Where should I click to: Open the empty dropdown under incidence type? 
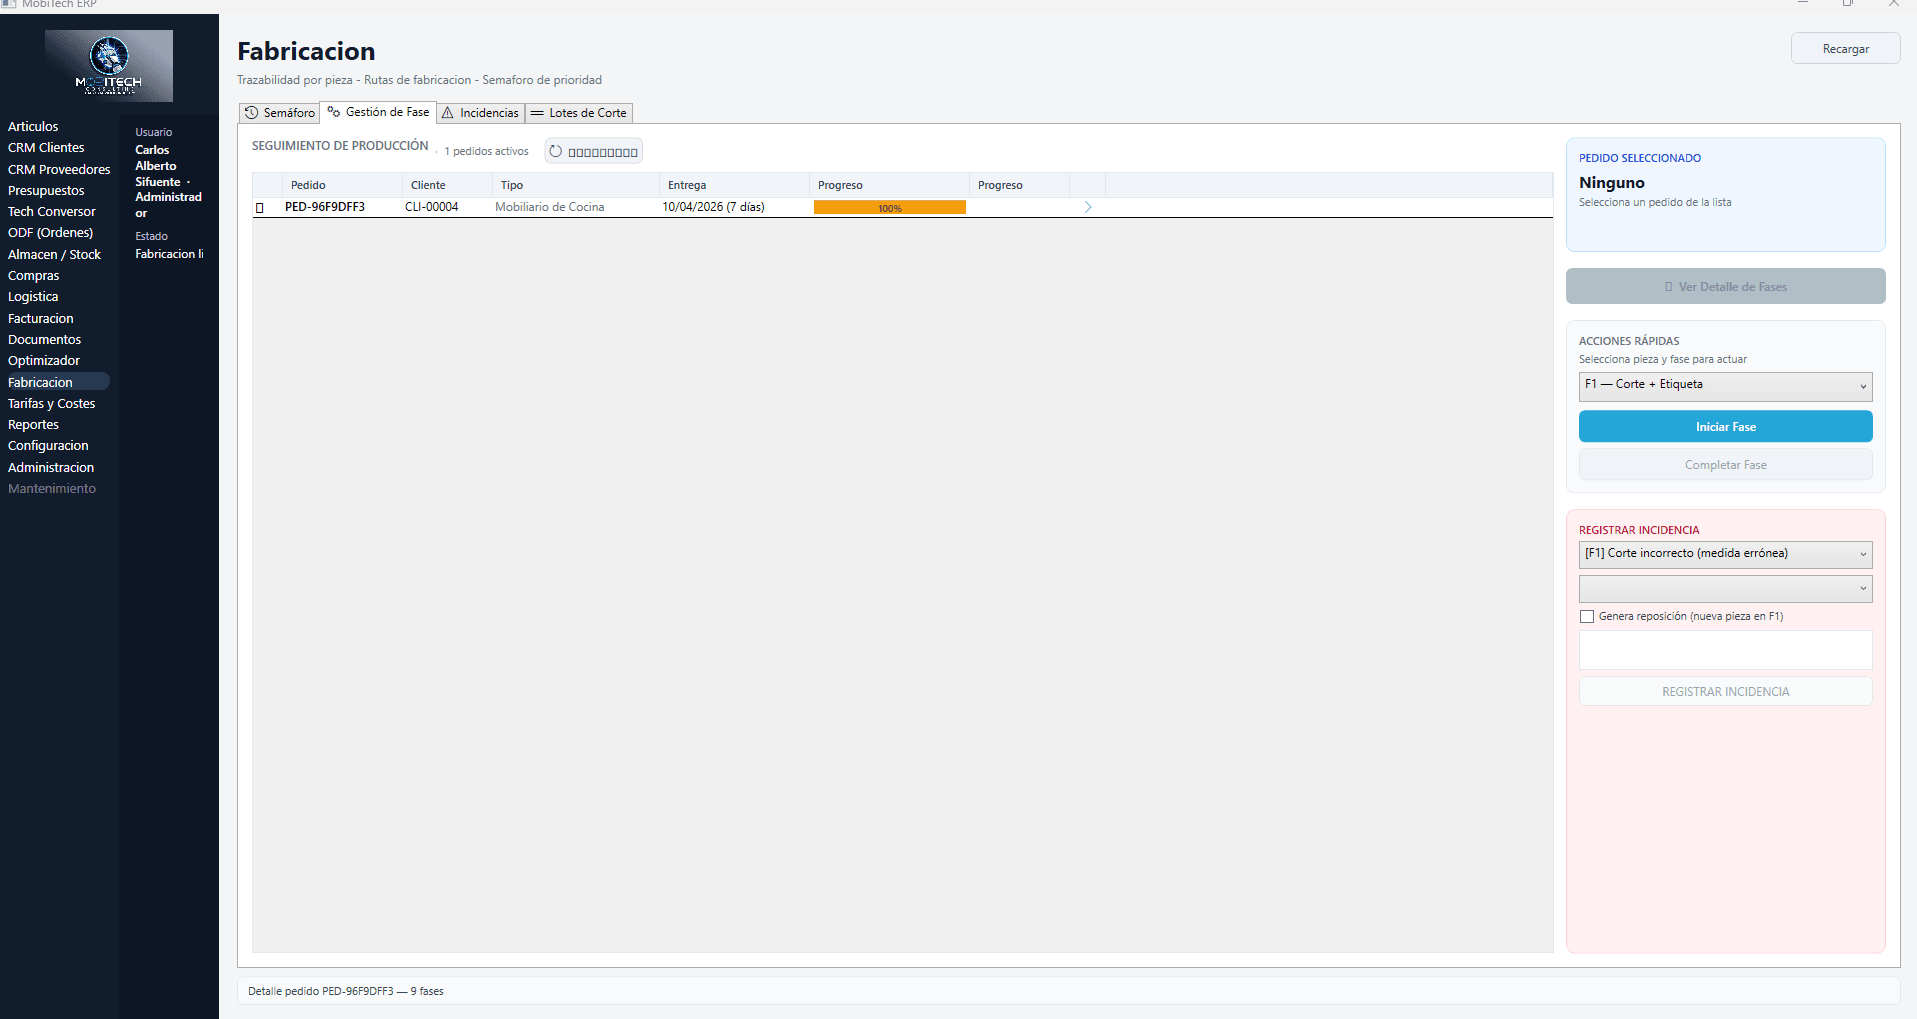click(x=1725, y=589)
